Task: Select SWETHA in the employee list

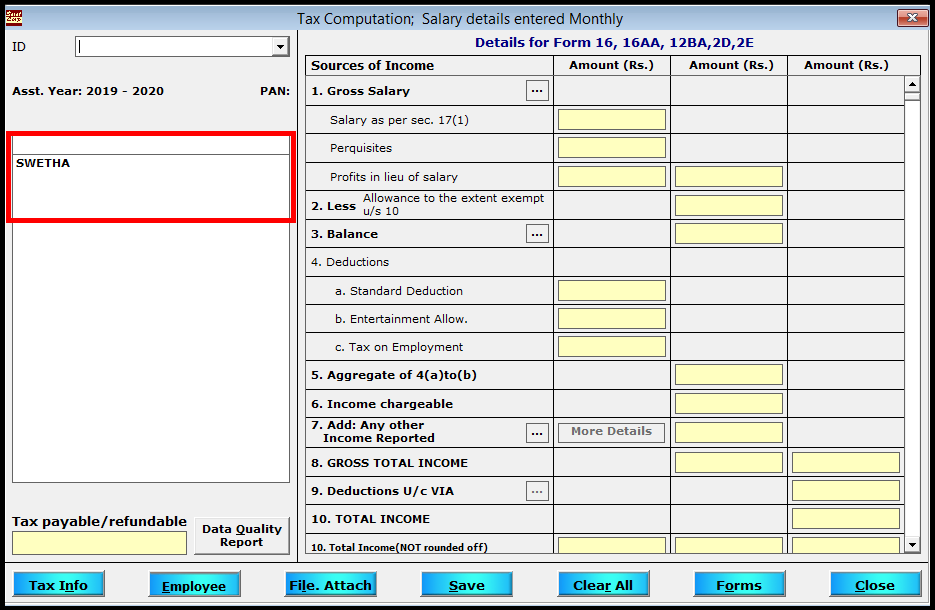Action: point(43,163)
